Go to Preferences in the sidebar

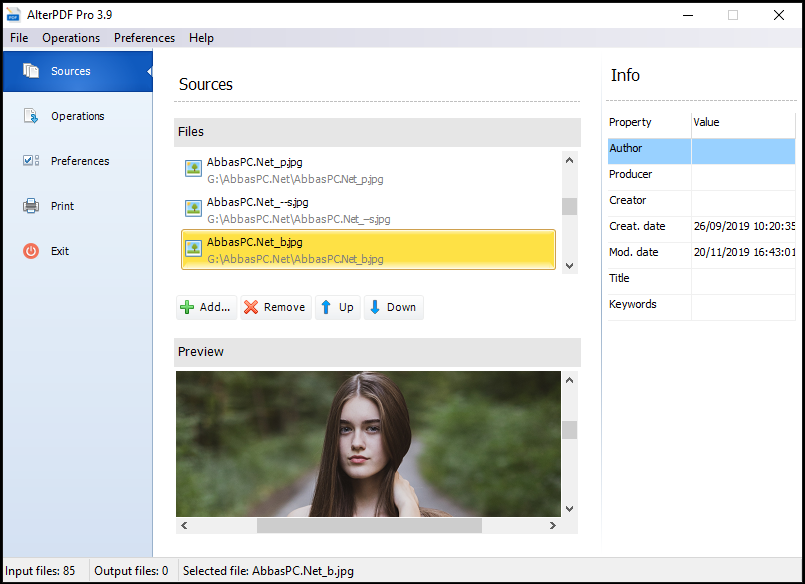(x=78, y=161)
